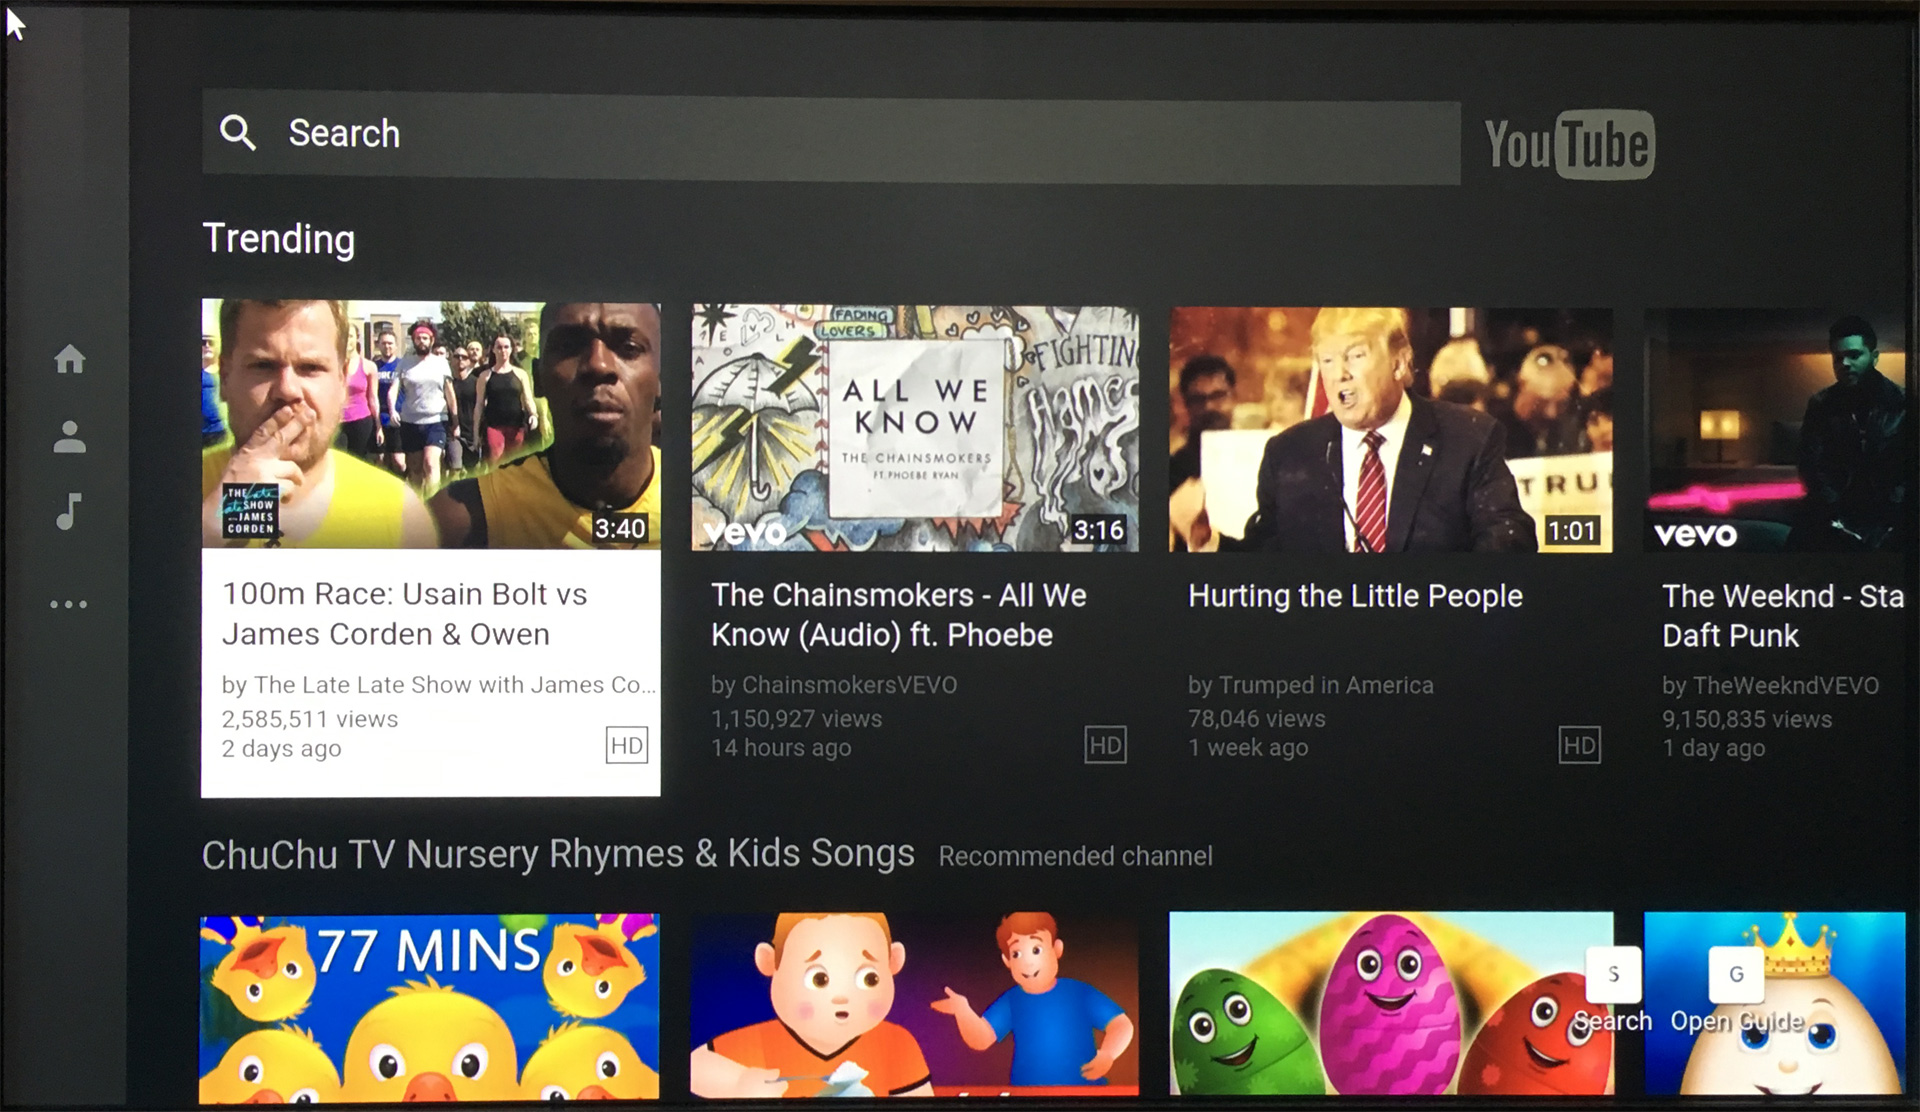
Task: Click the 'Hurting the Little People' title
Action: (x=1355, y=596)
